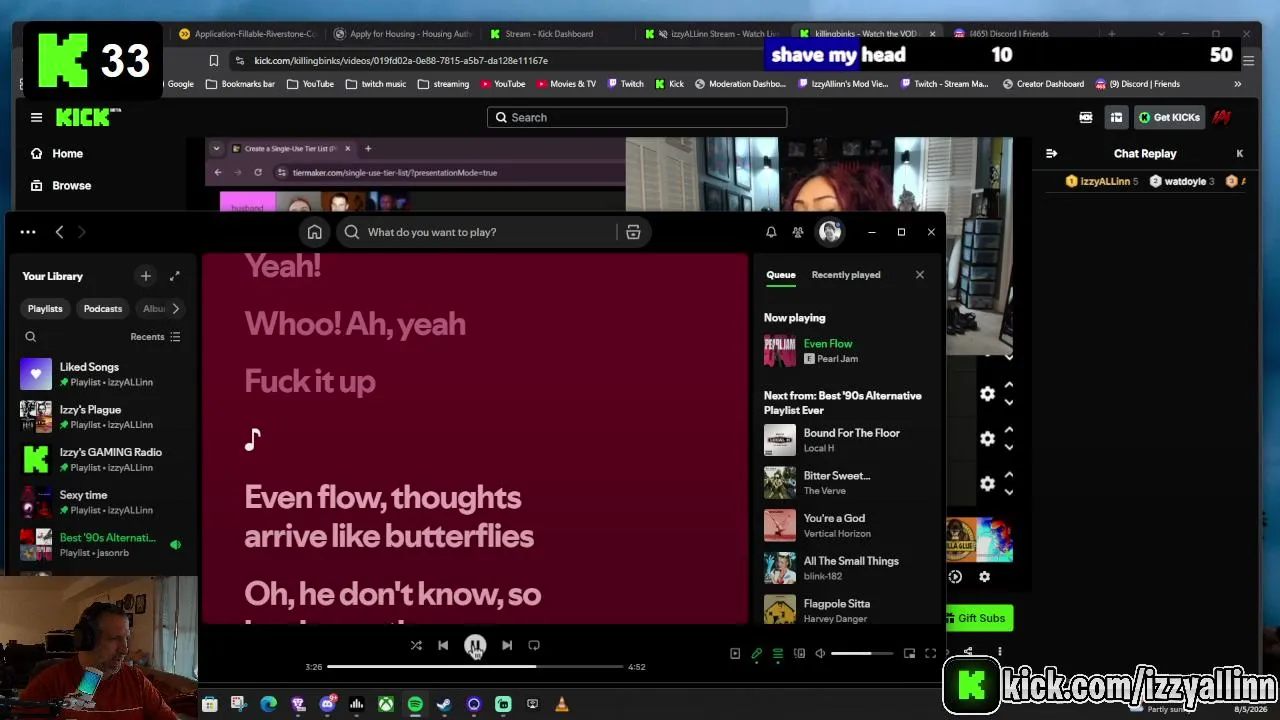Viewport: 1280px width, 720px height.
Task: Seek within the Even Flow progress bar
Action: (475, 667)
